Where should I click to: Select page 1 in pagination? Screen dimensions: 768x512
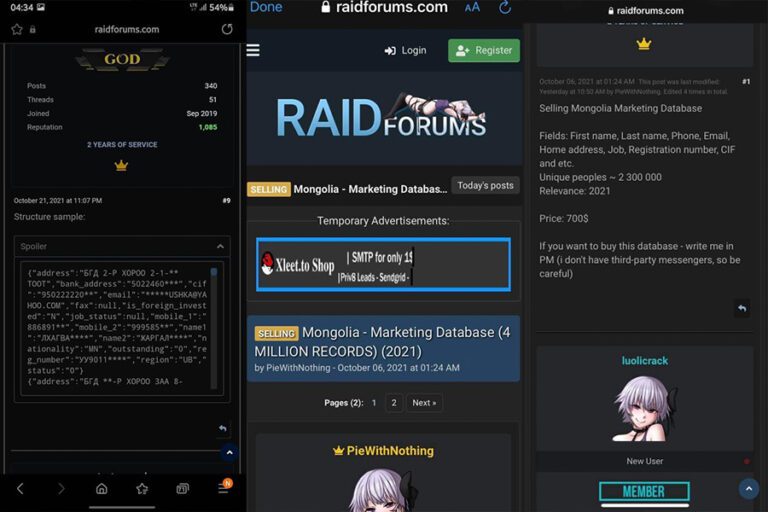pos(374,403)
